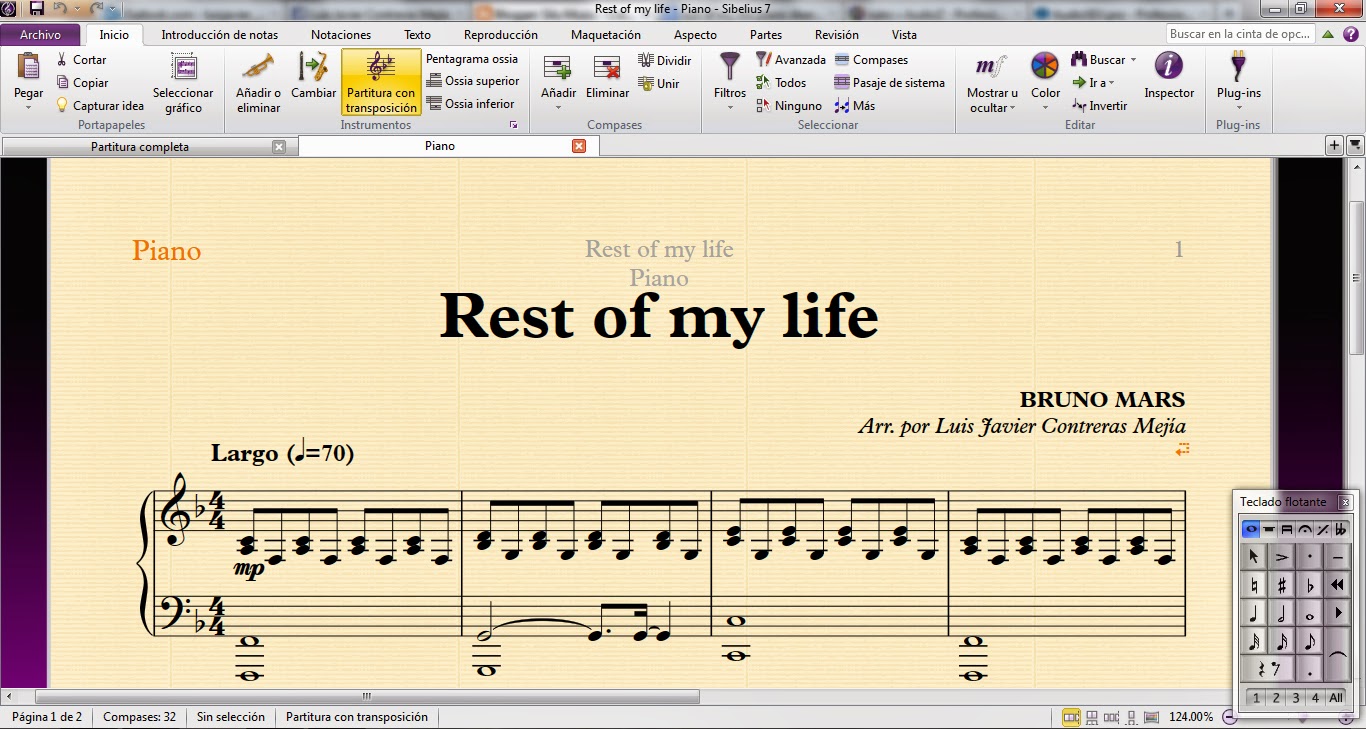Select first keypad layout tab (common notes)

click(x=1250, y=529)
